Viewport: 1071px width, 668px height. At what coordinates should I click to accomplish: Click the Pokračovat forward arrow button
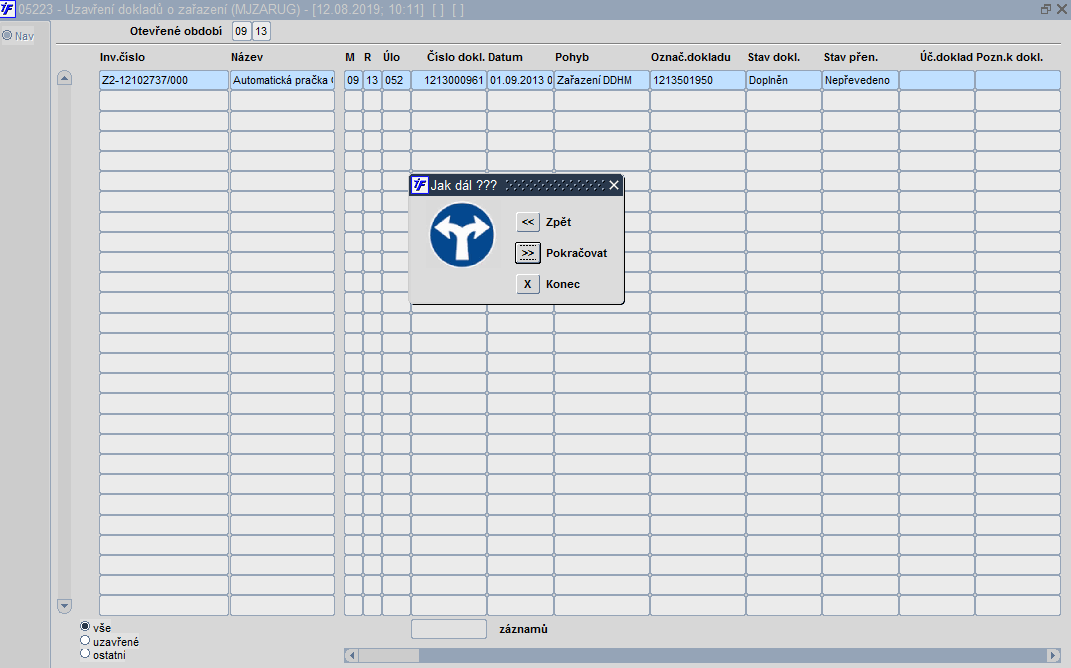527,253
